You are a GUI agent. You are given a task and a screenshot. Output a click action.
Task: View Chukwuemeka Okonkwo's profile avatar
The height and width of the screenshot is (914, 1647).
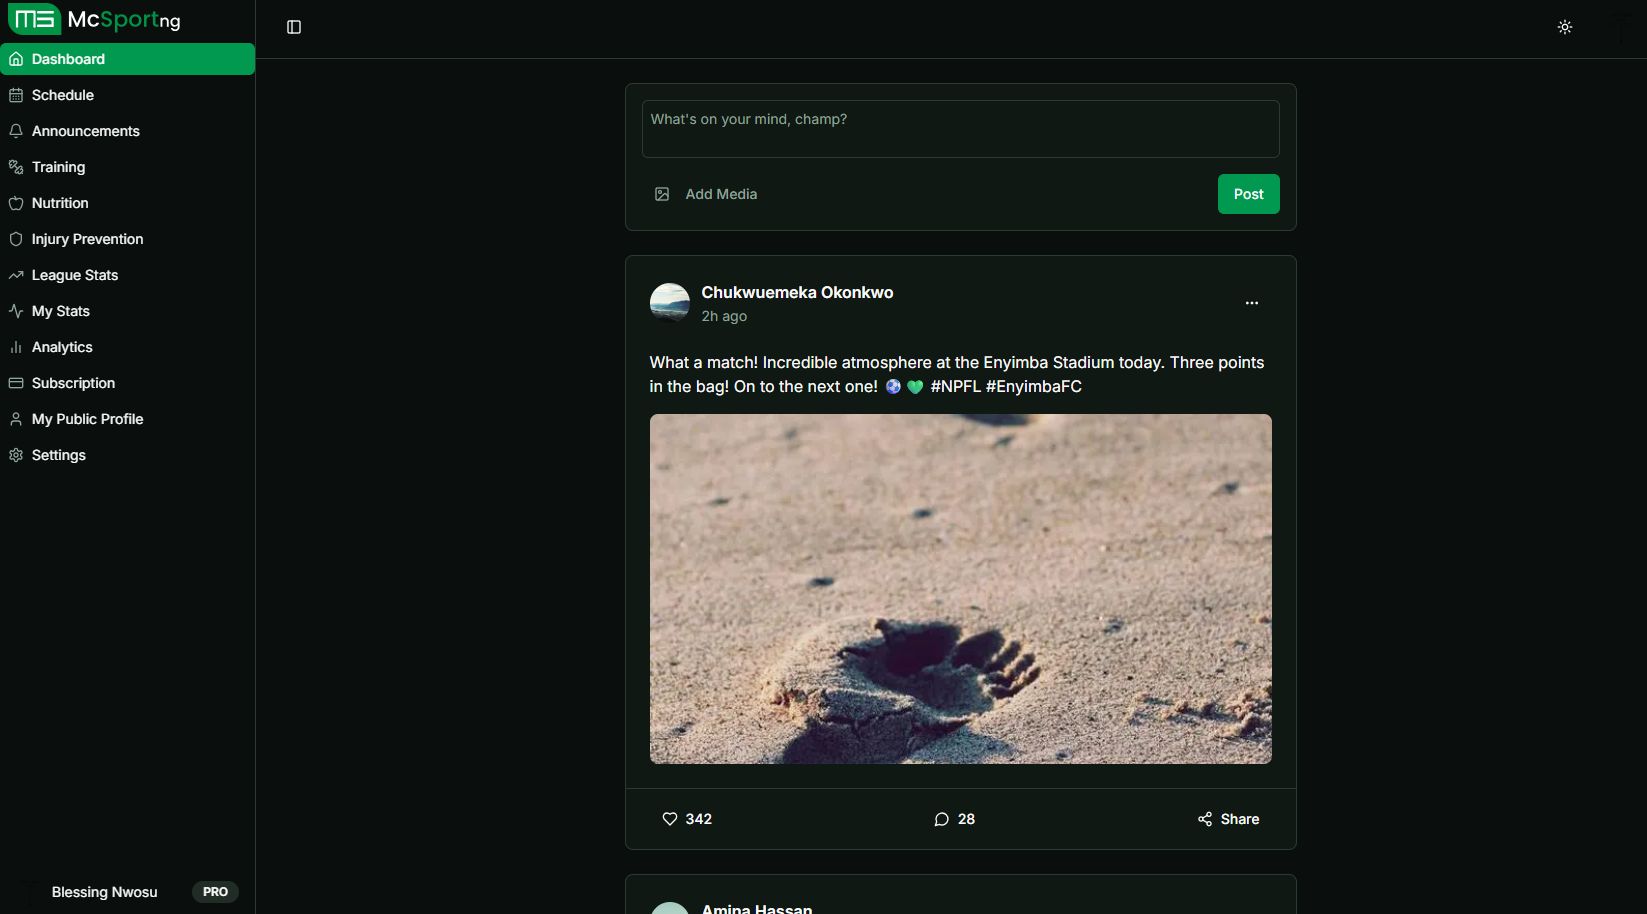click(670, 302)
